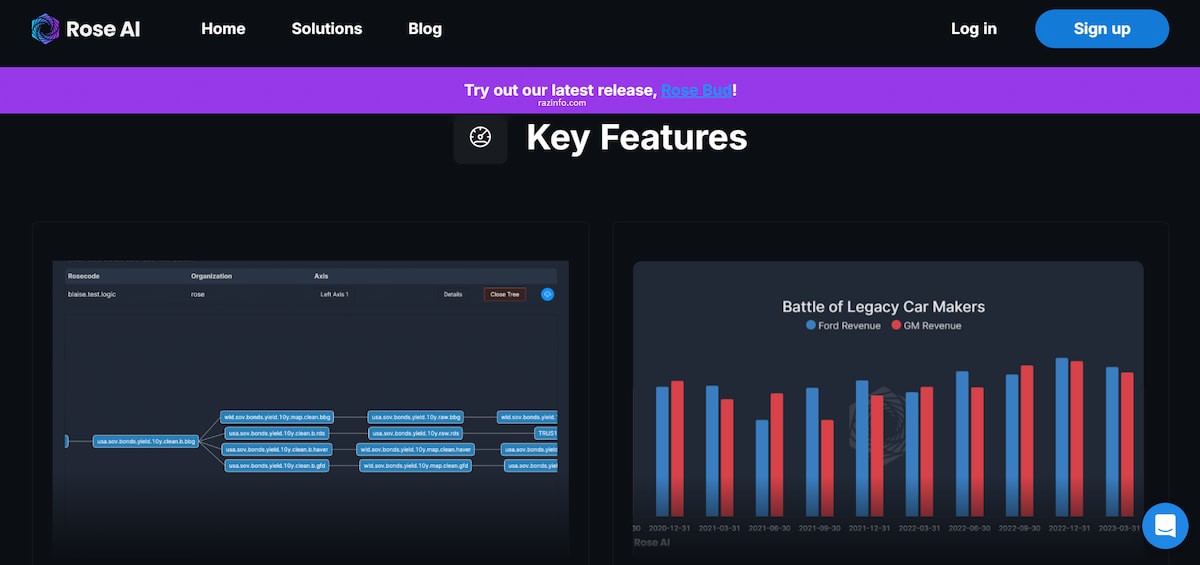Click the Key Features heading

click(637, 137)
